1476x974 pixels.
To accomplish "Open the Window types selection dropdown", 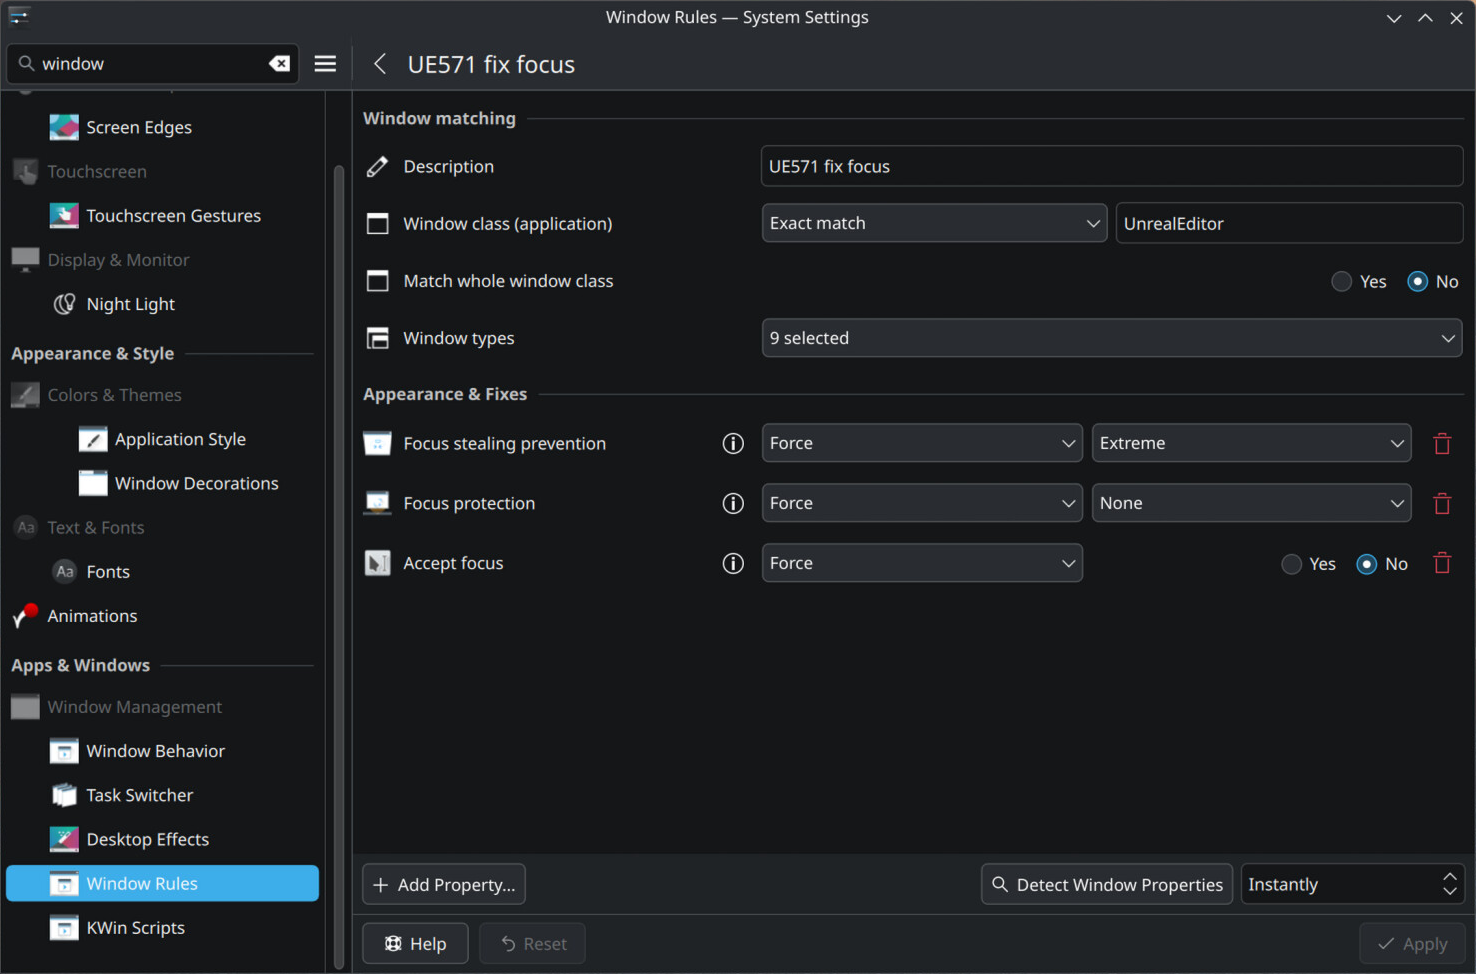I will [1111, 338].
